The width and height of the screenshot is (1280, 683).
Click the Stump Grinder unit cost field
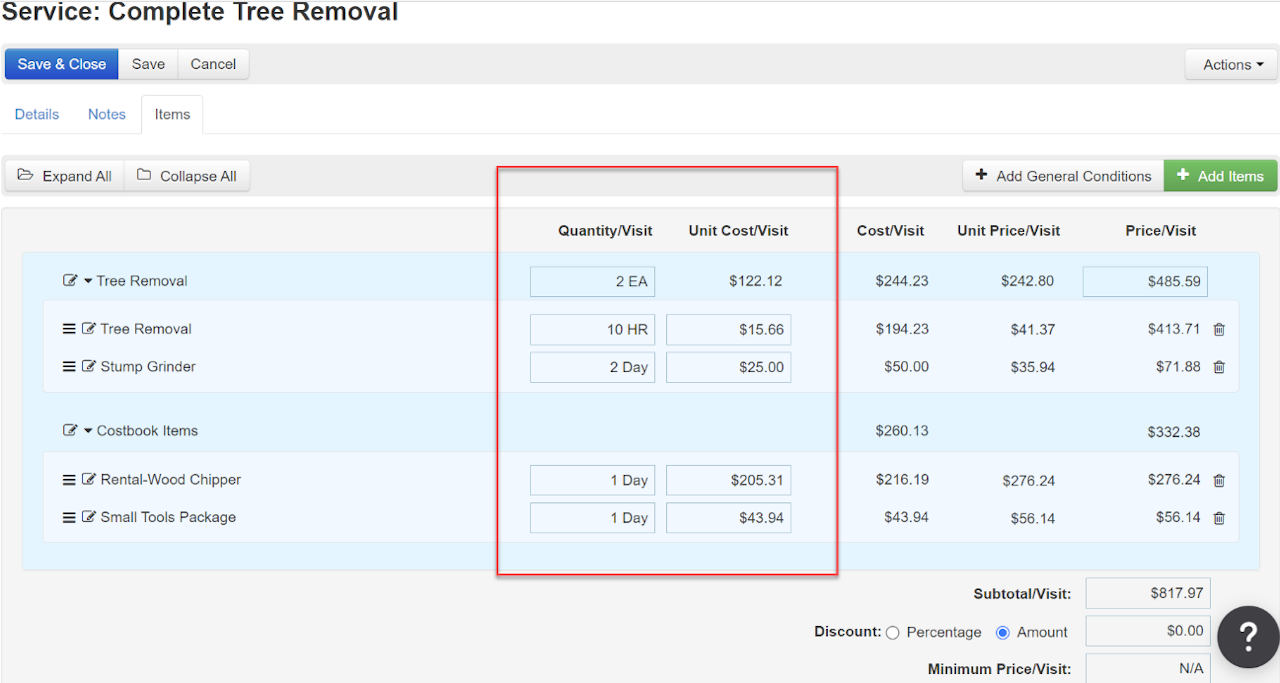728,367
